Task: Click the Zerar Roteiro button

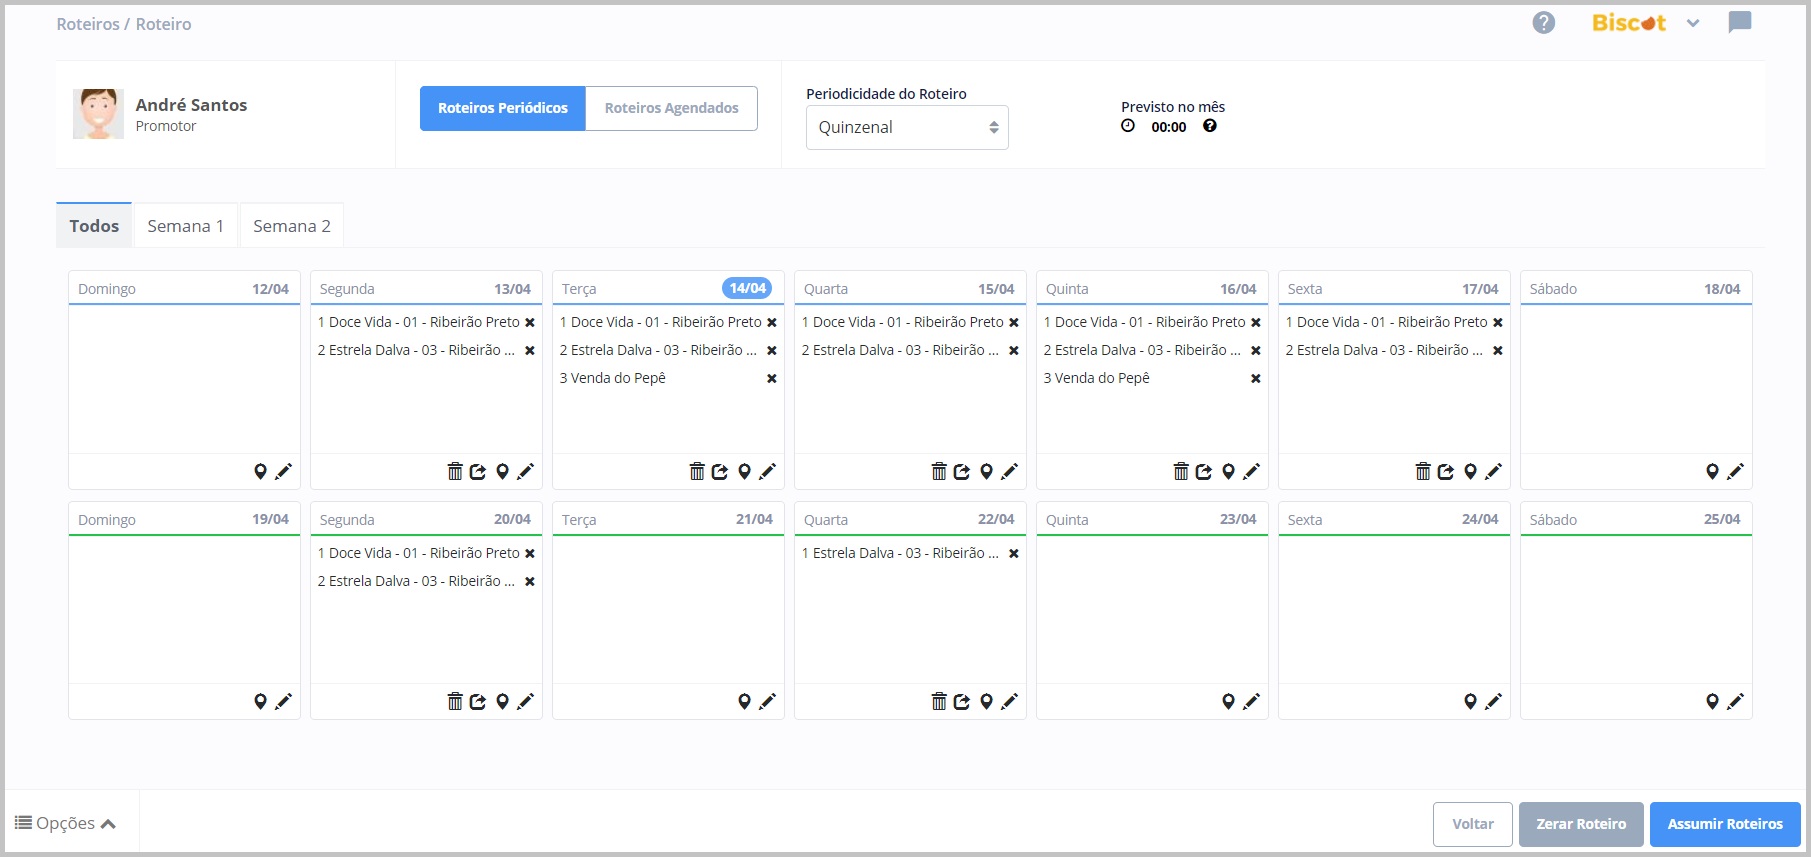Action: click(x=1580, y=824)
